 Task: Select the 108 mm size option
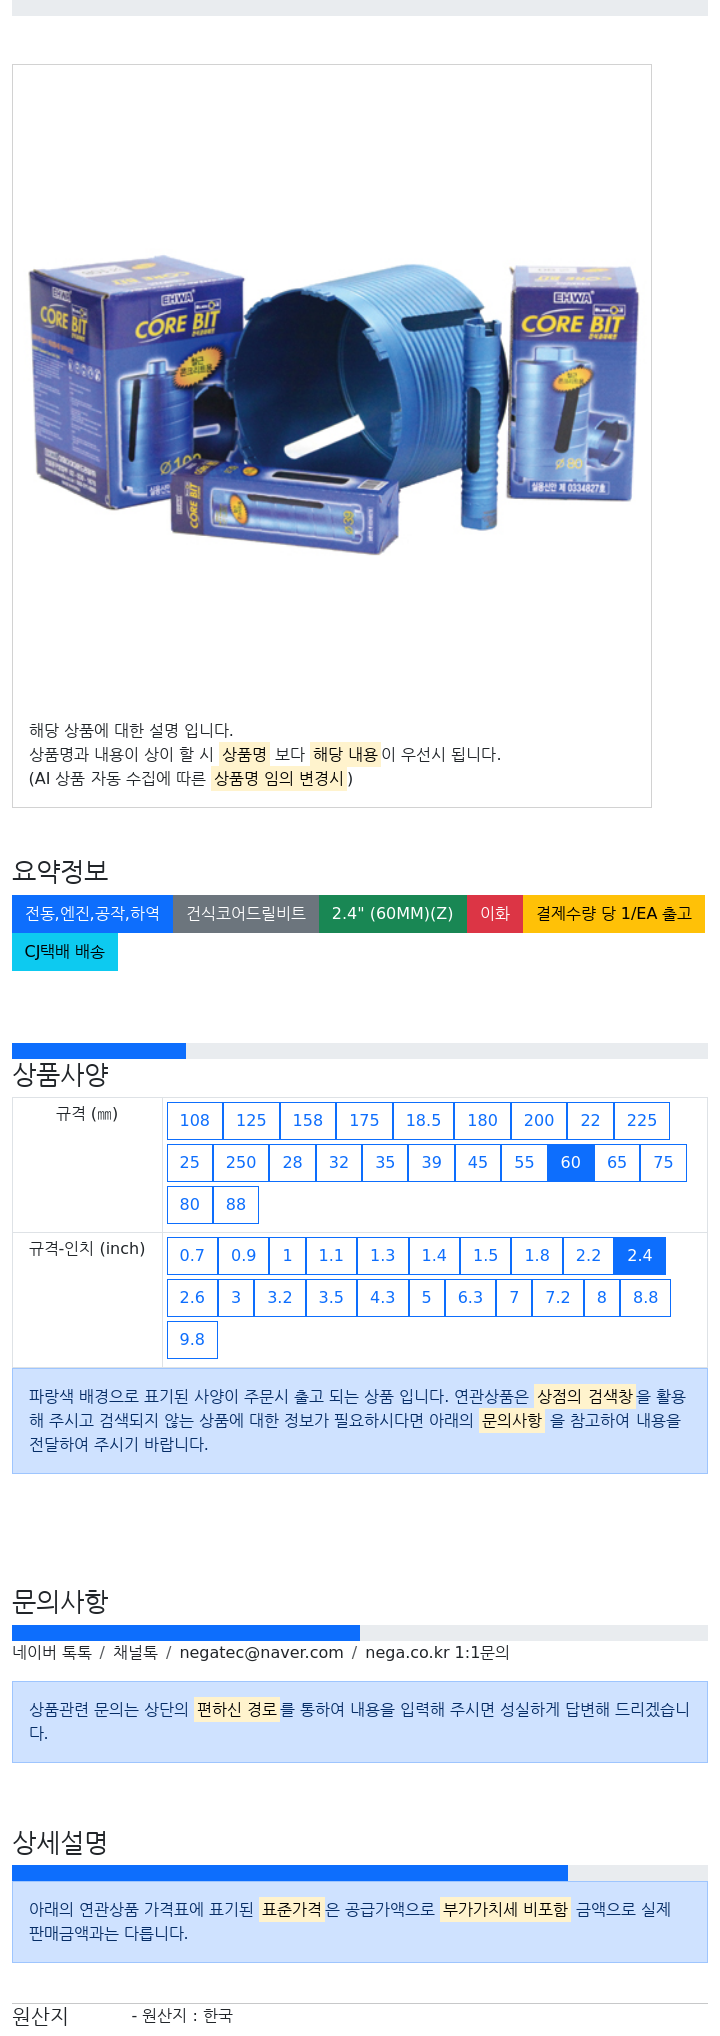click(195, 1121)
